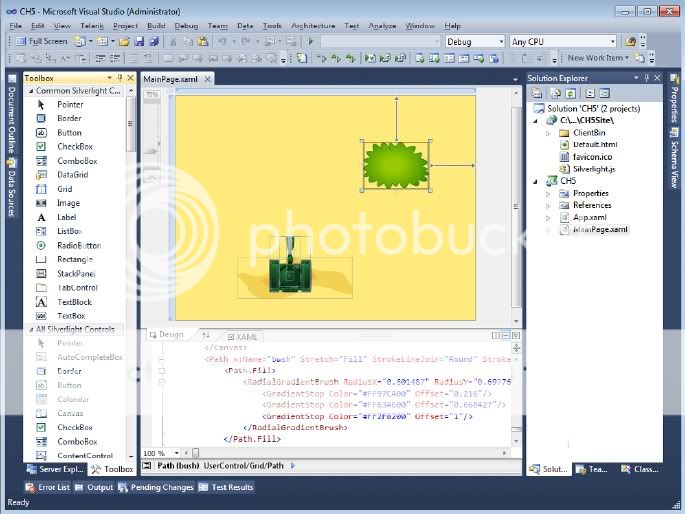This screenshot has width=685, height=514.
Task: Close the MainPage.xaml tab
Action: pos(208,79)
